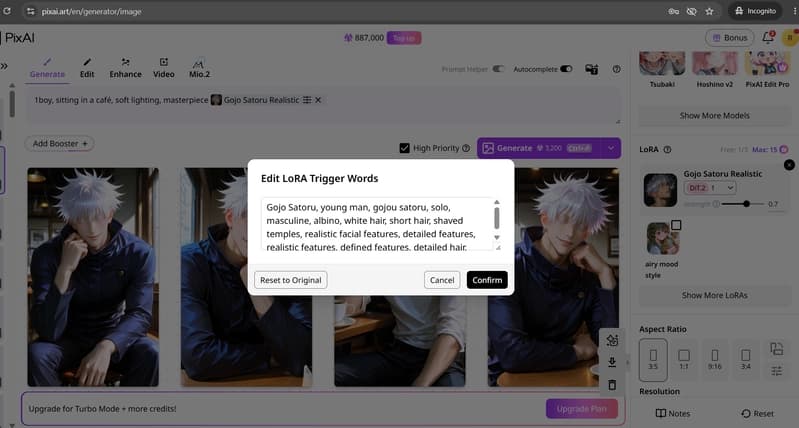Open the notifications bell
The width and height of the screenshot is (799, 428).
pos(767,37)
